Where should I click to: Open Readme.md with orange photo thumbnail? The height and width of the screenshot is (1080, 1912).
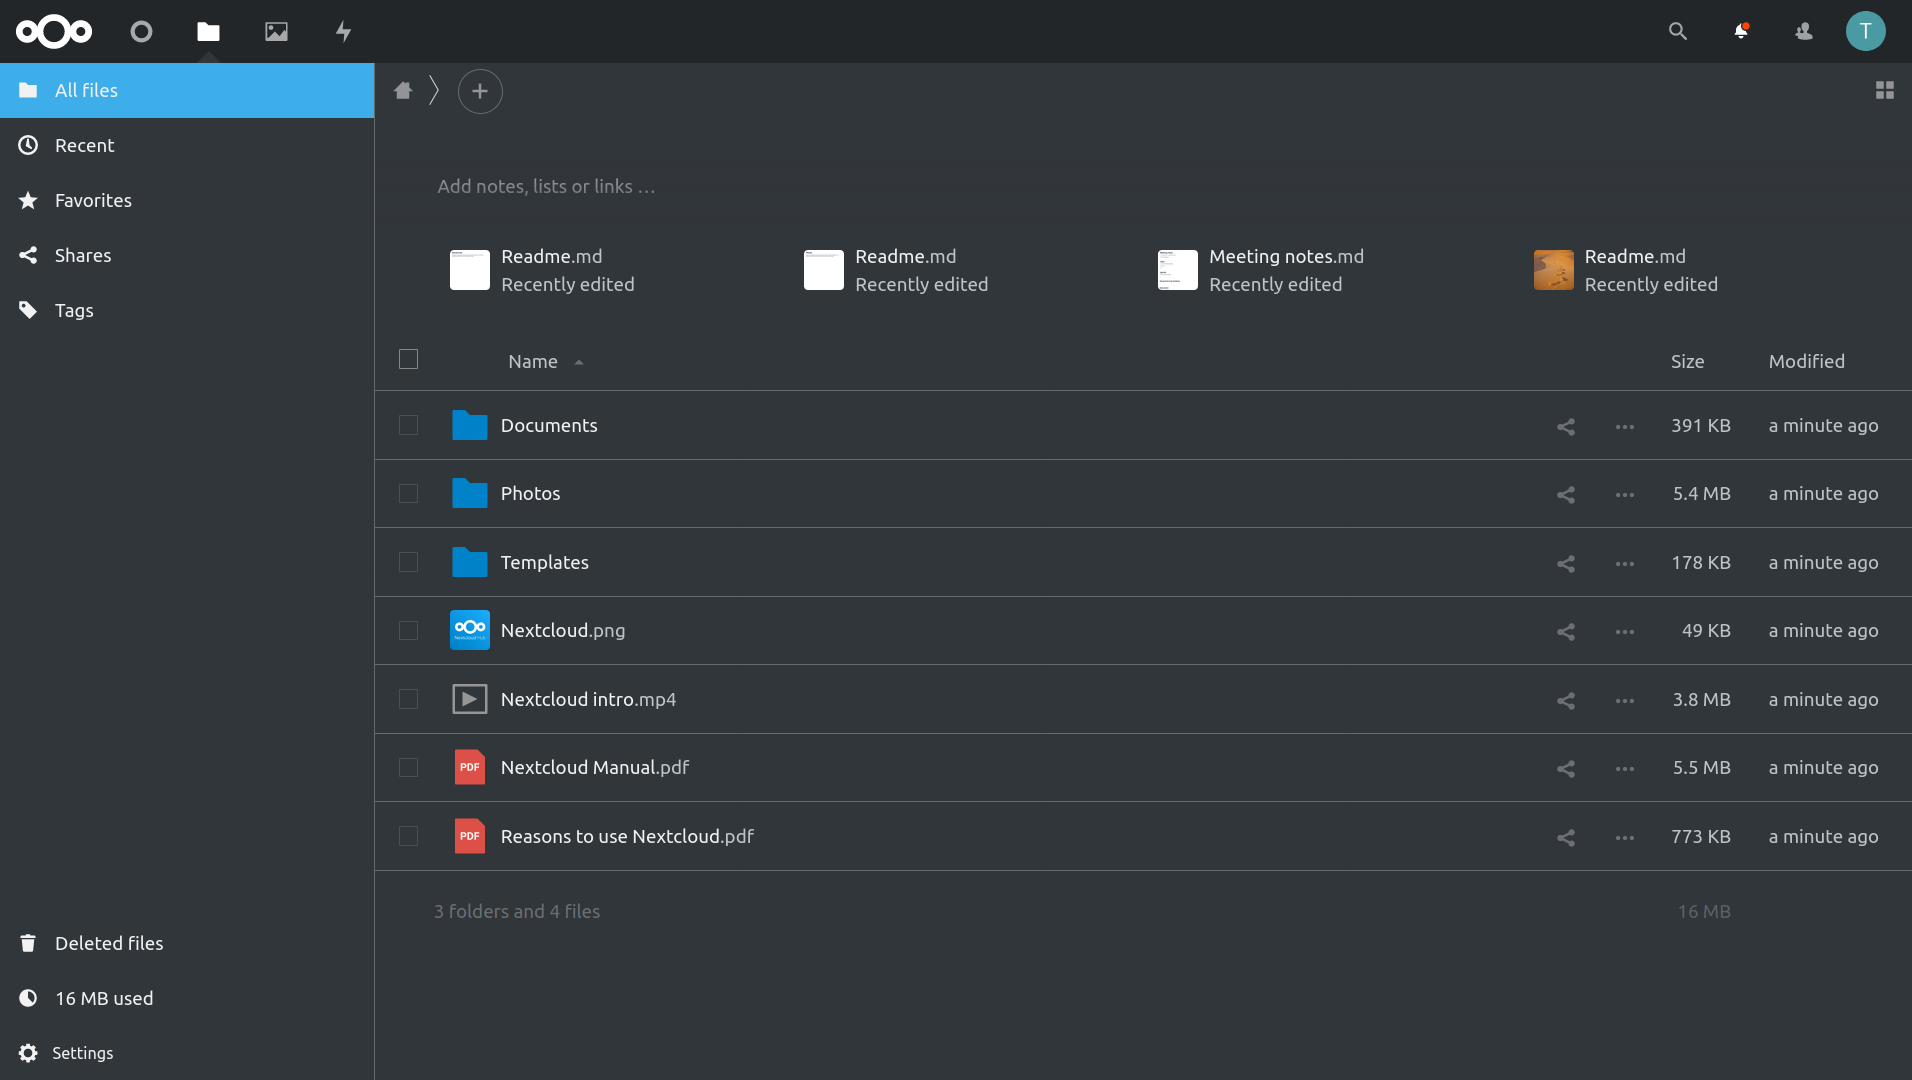coord(1626,270)
